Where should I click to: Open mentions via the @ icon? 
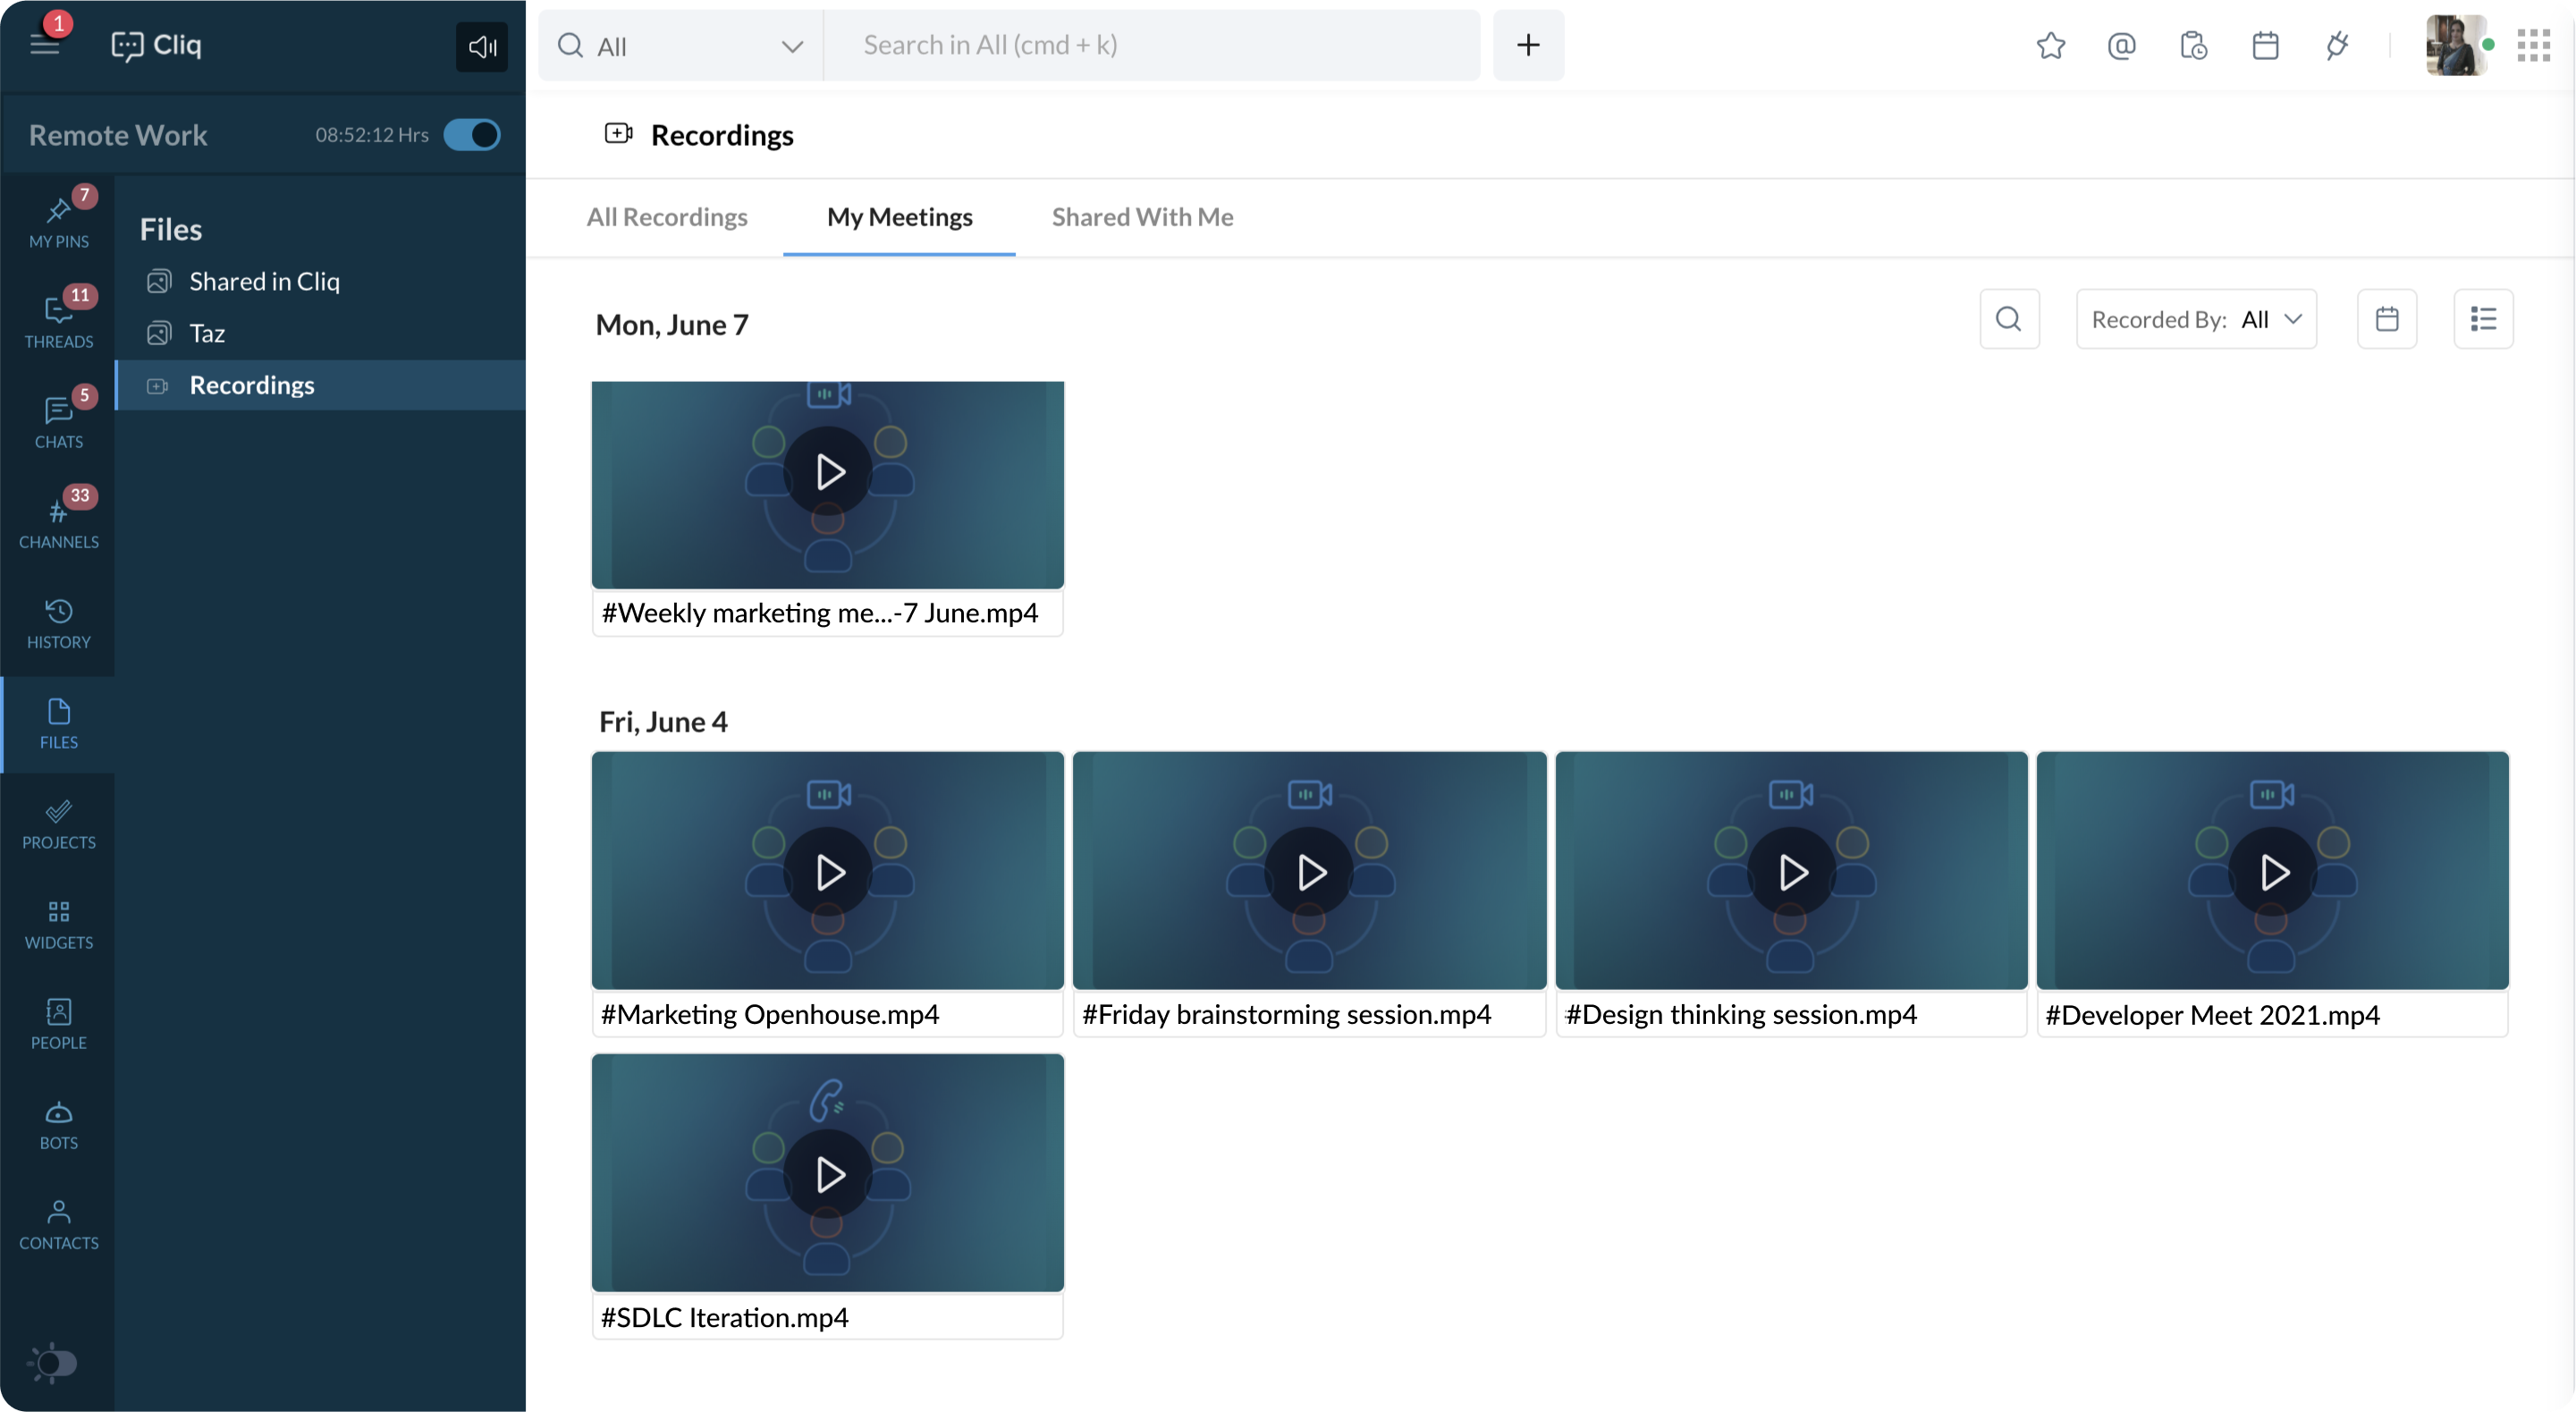(2121, 45)
